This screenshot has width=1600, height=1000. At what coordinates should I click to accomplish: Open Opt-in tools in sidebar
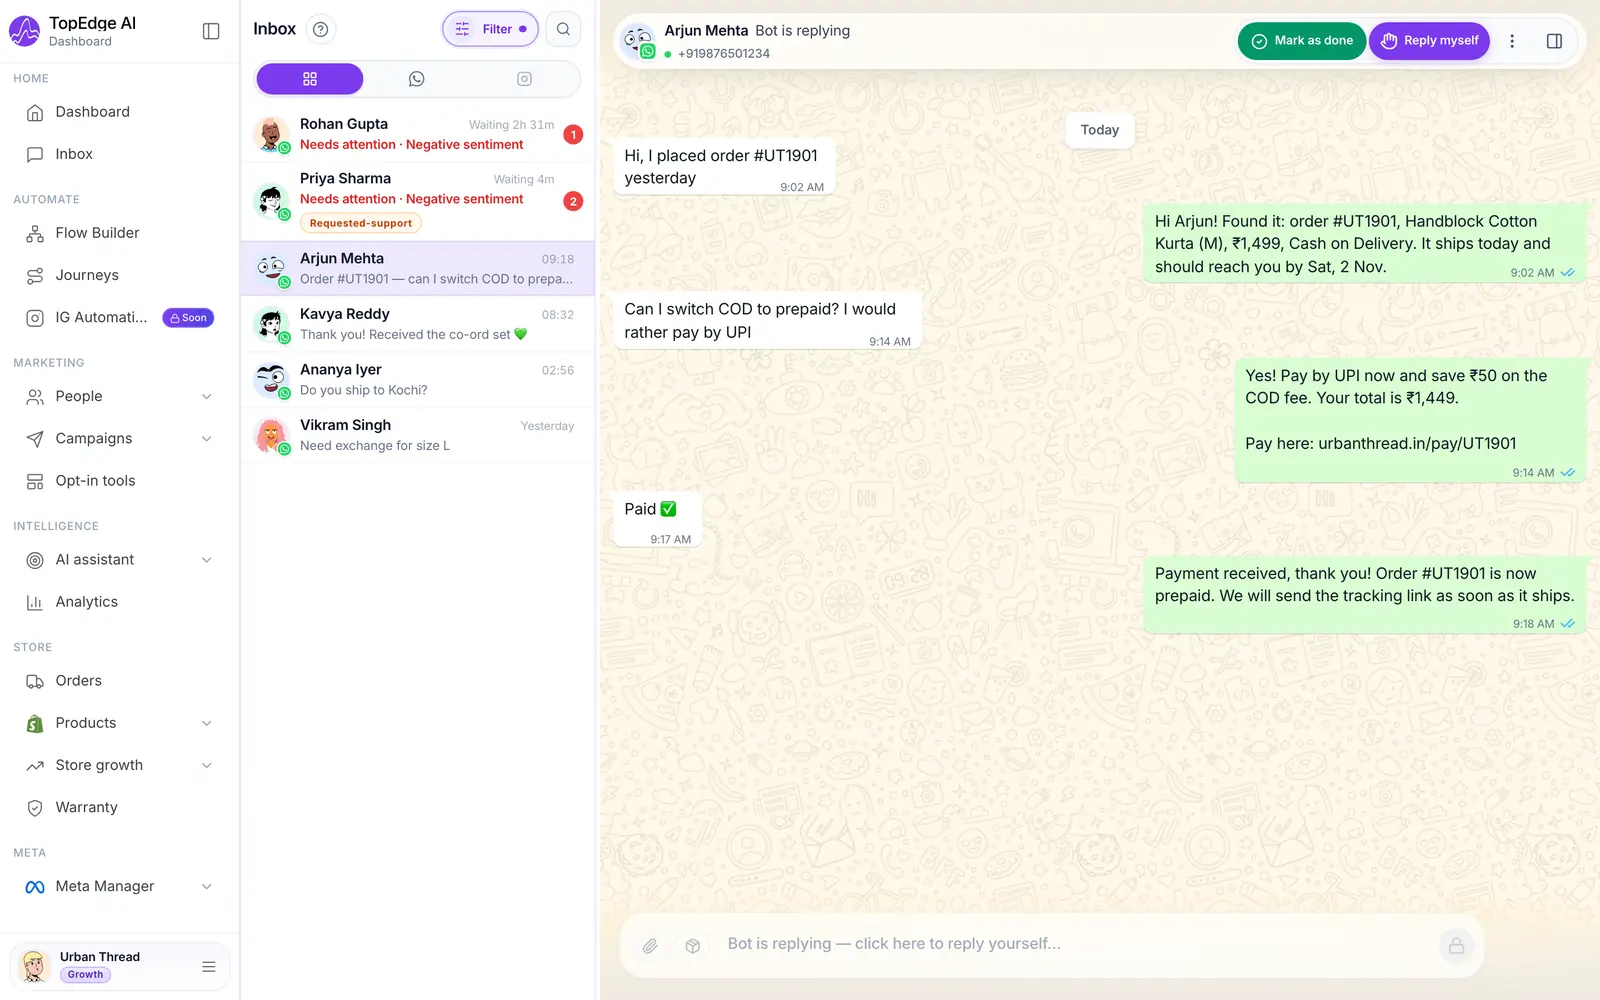(120, 481)
